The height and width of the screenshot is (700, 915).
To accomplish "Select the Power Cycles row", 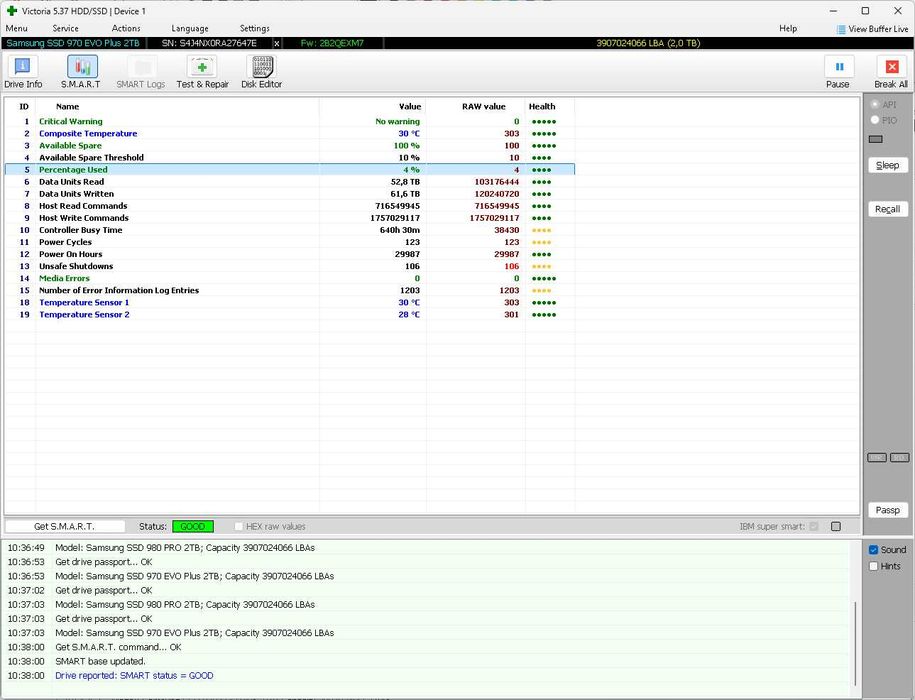I will 289,242.
